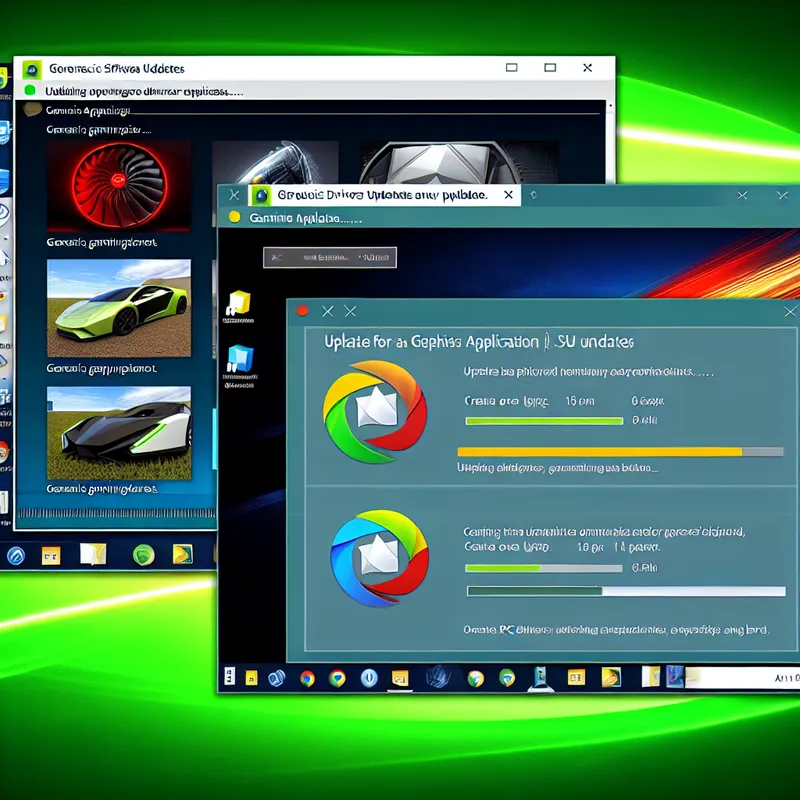The width and height of the screenshot is (800, 800).
Task: Open the orange folder icon in the back window's taskbar
Action: [51, 555]
